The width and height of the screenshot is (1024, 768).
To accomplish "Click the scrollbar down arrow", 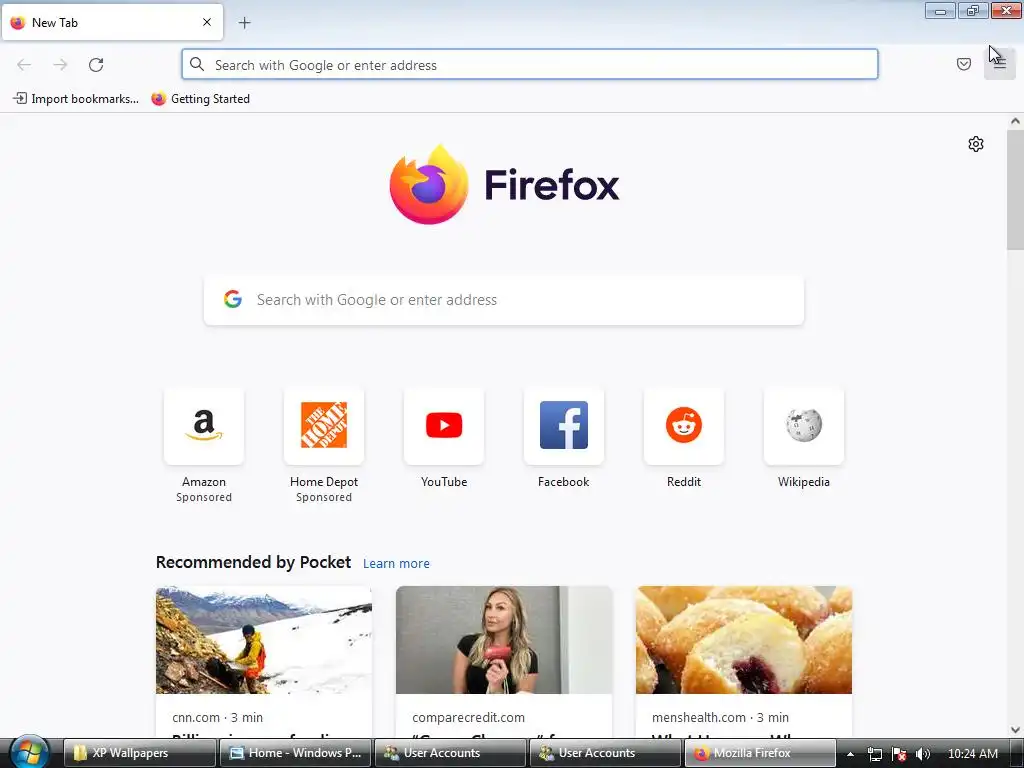I will point(1015,729).
